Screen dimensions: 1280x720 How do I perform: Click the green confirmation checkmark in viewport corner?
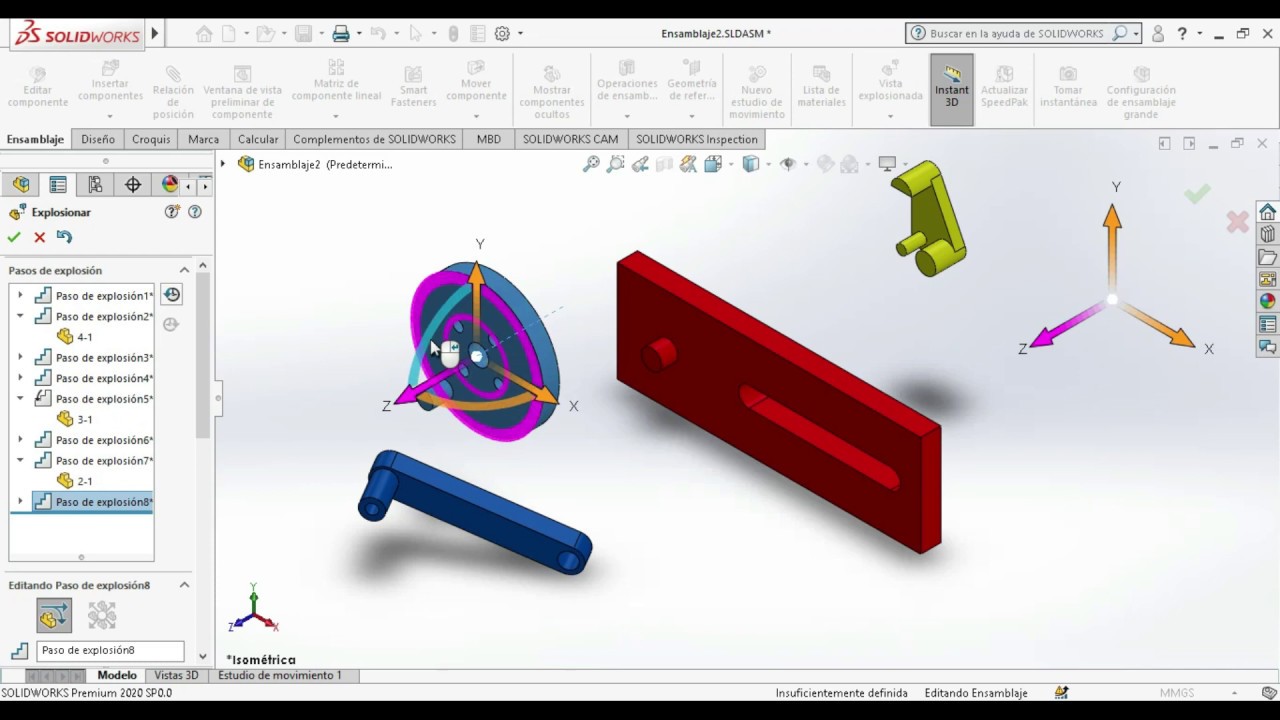click(1197, 194)
